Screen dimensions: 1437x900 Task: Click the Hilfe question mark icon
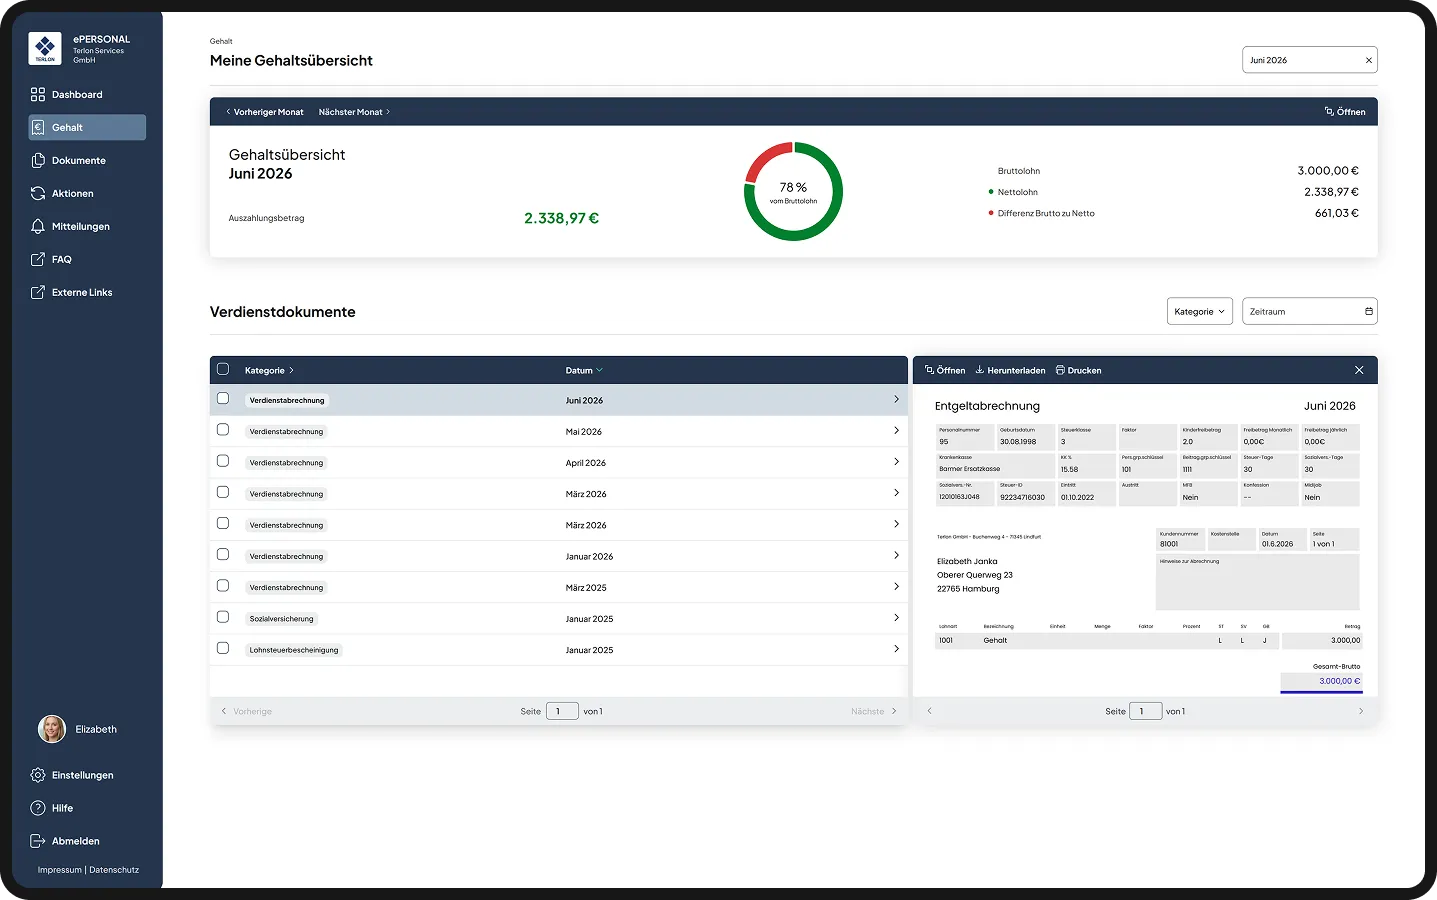pos(38,808)
